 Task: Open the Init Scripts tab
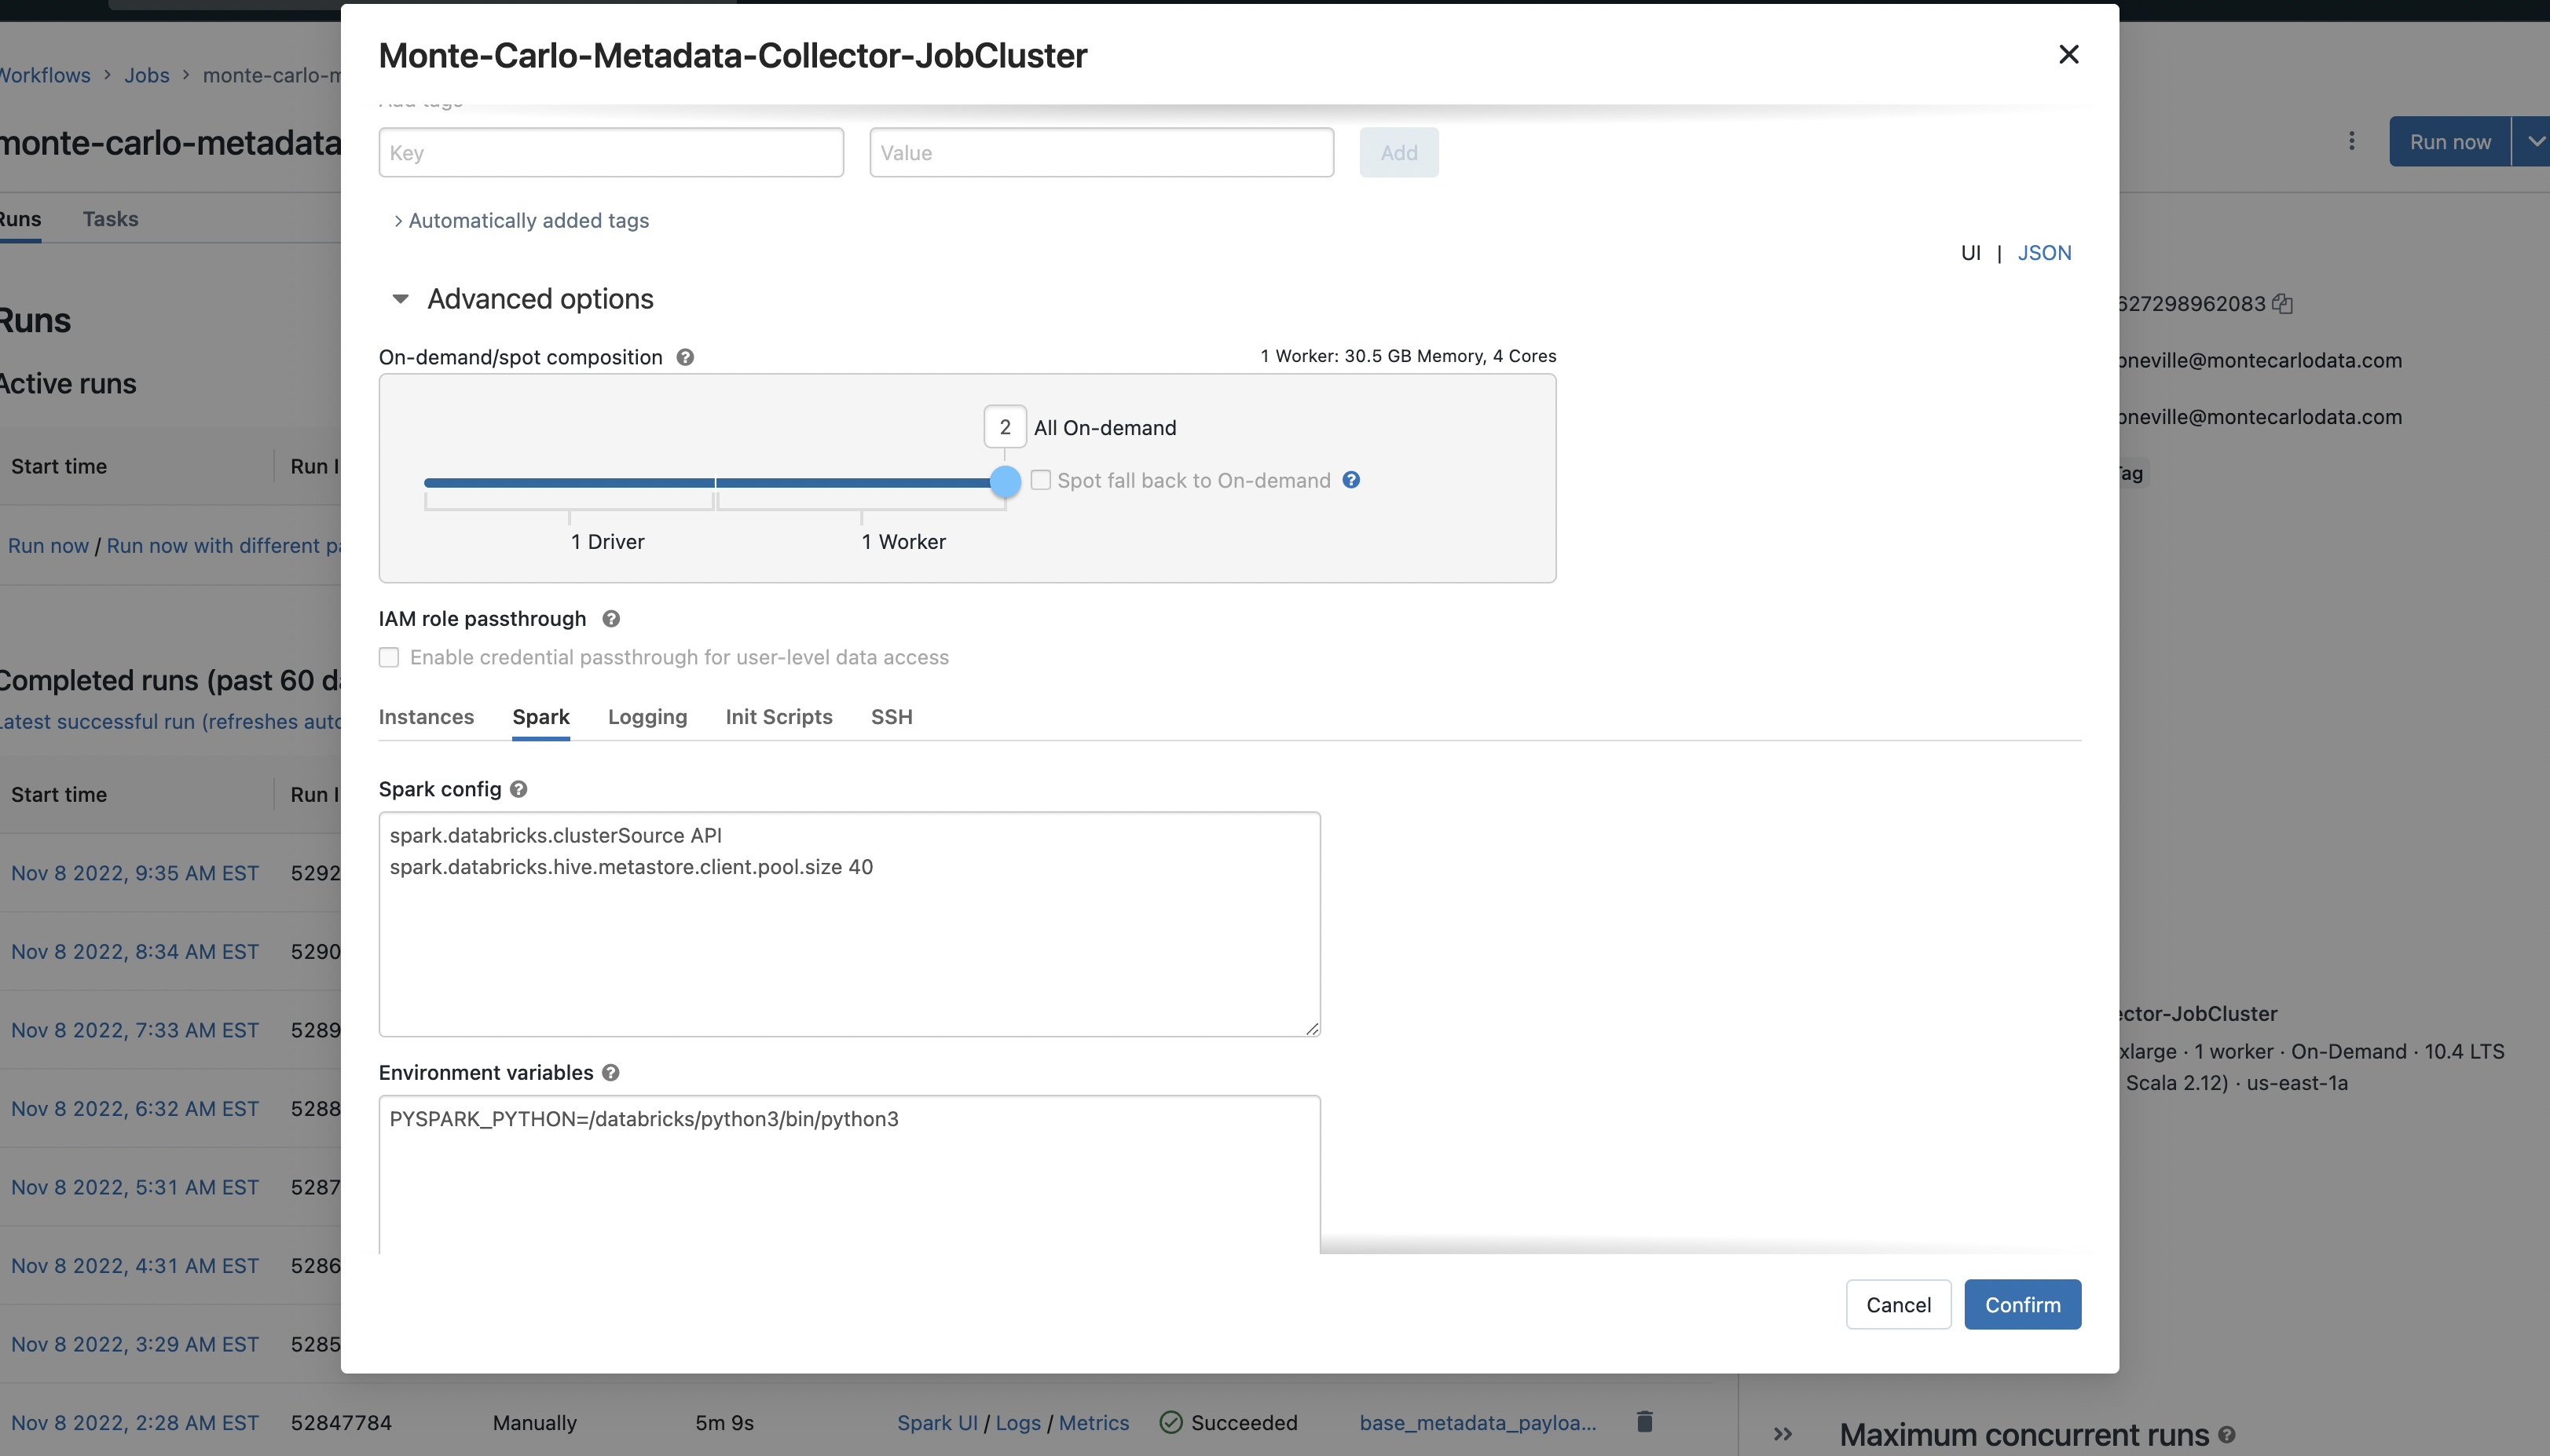(x=778, y=717)
